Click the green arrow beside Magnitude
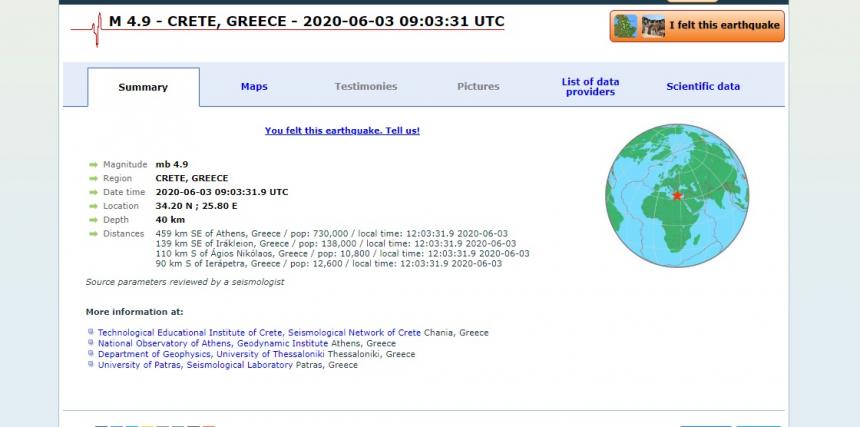 click(x=93, y=164)
